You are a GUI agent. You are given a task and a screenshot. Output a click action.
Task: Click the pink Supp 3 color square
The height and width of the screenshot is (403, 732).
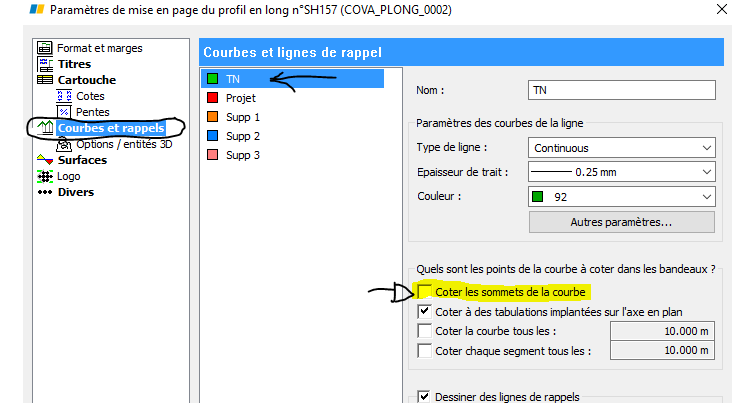pyautogui.click(x=212, y=155)
